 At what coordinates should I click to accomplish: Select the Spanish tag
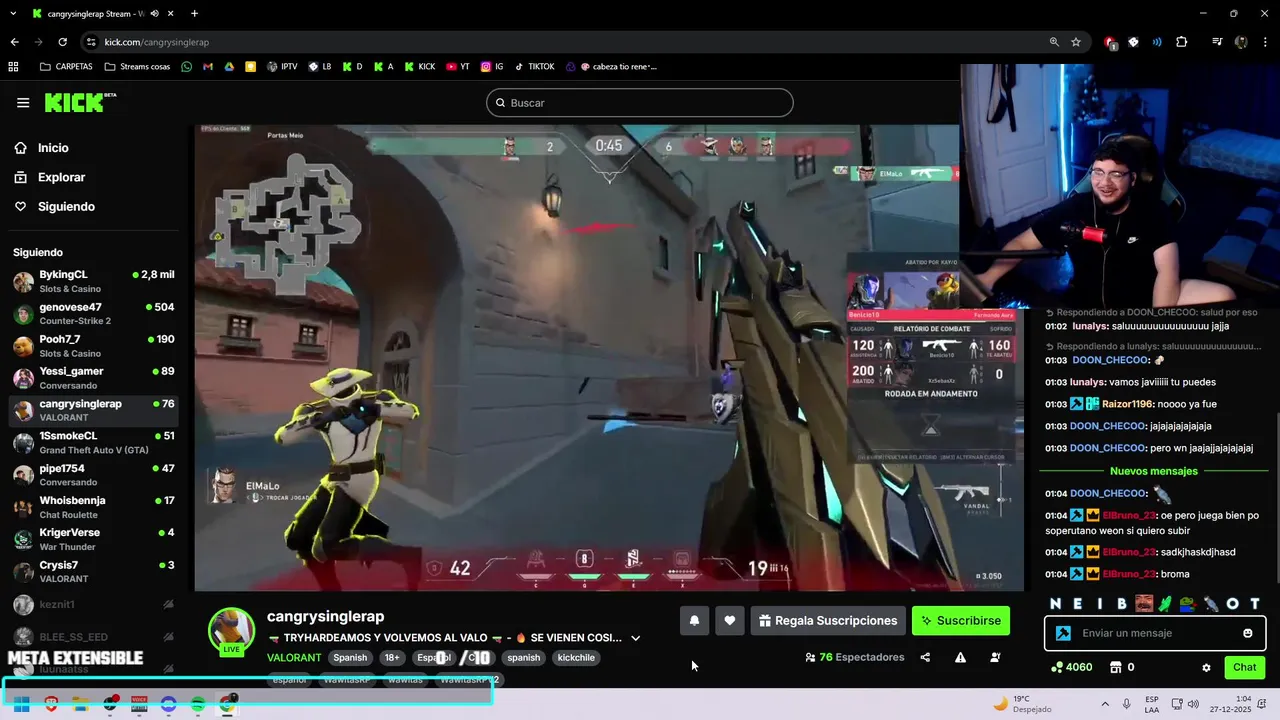tap(350, 658)
